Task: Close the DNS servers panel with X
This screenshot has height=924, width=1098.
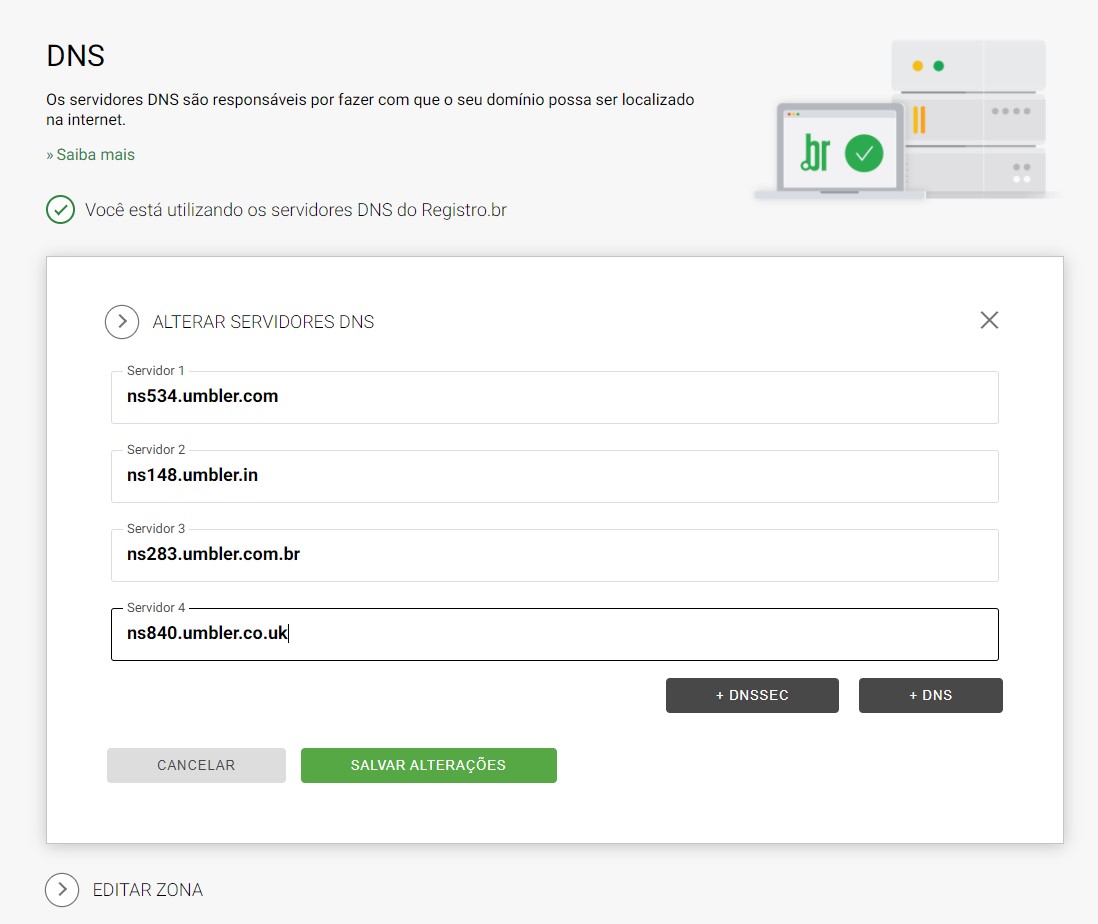Action: pos(989,320)
